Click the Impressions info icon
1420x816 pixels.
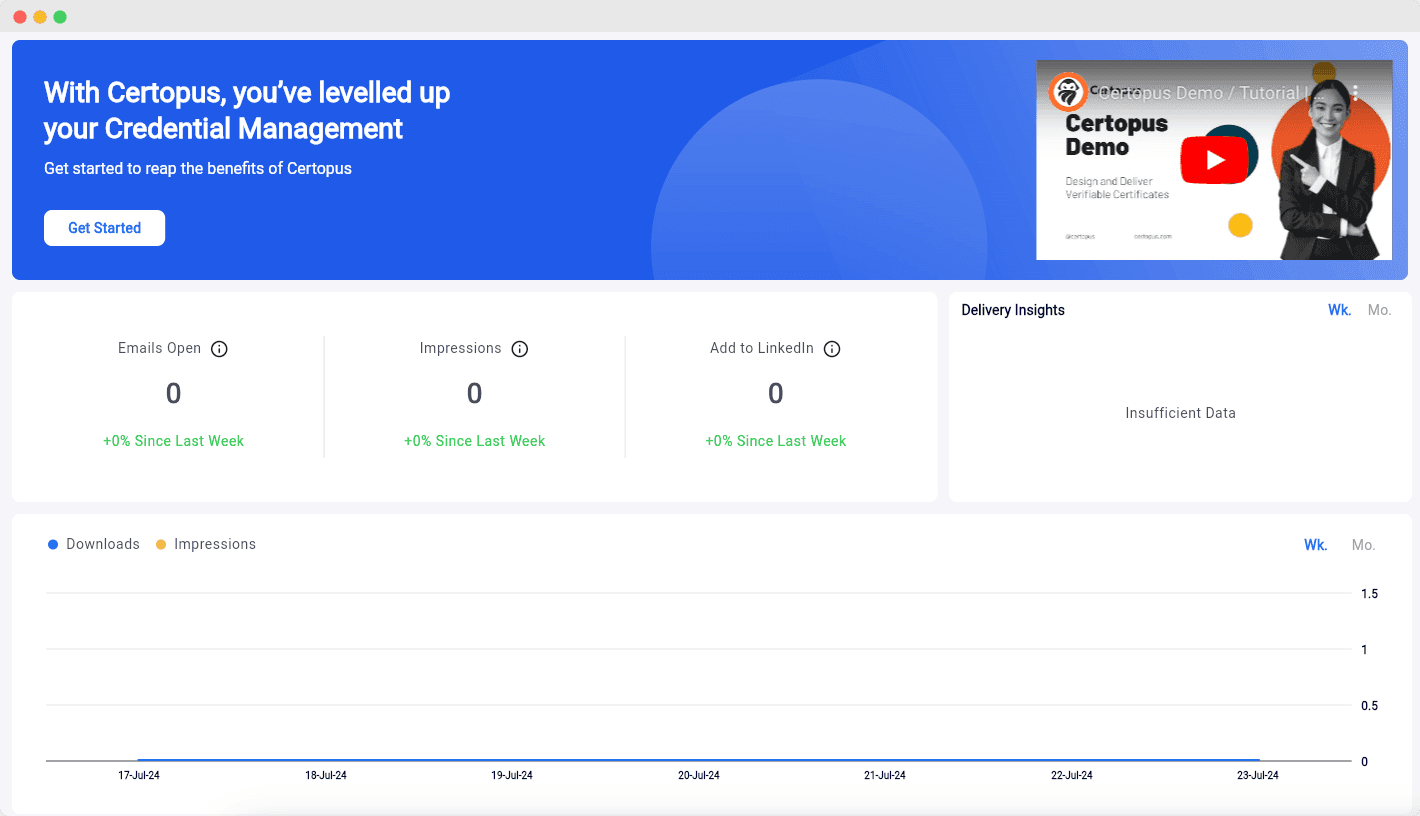coord(519,348)
